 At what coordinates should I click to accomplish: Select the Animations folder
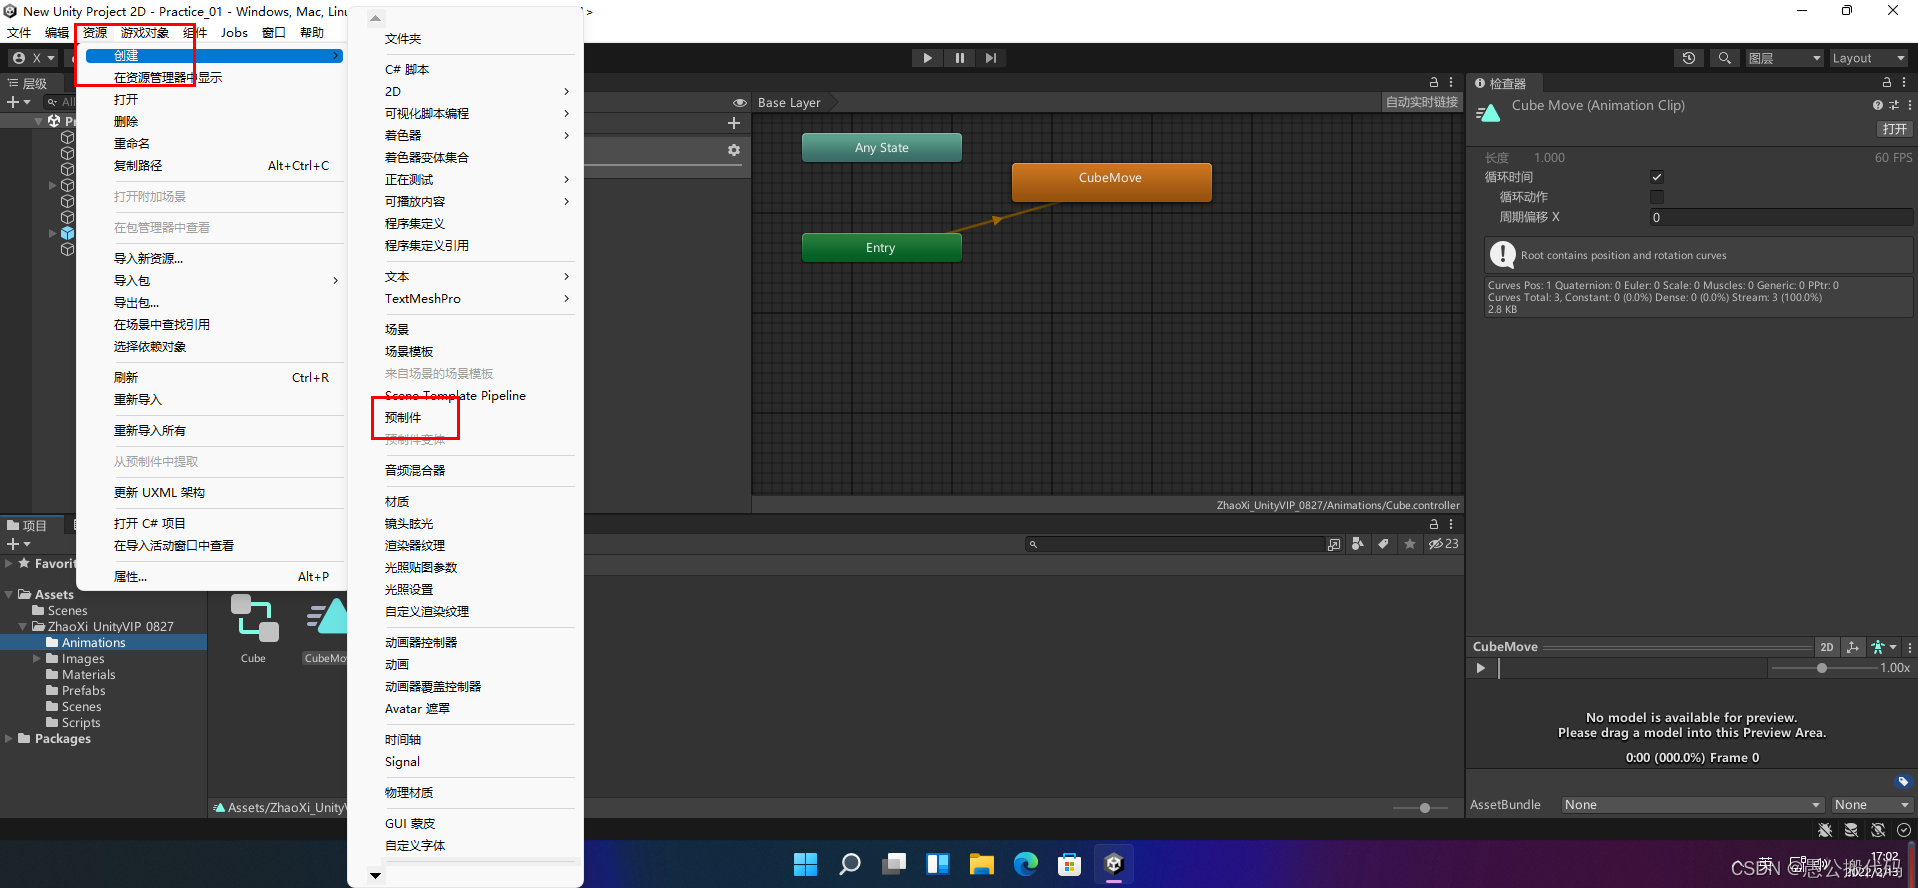(94, 643)
